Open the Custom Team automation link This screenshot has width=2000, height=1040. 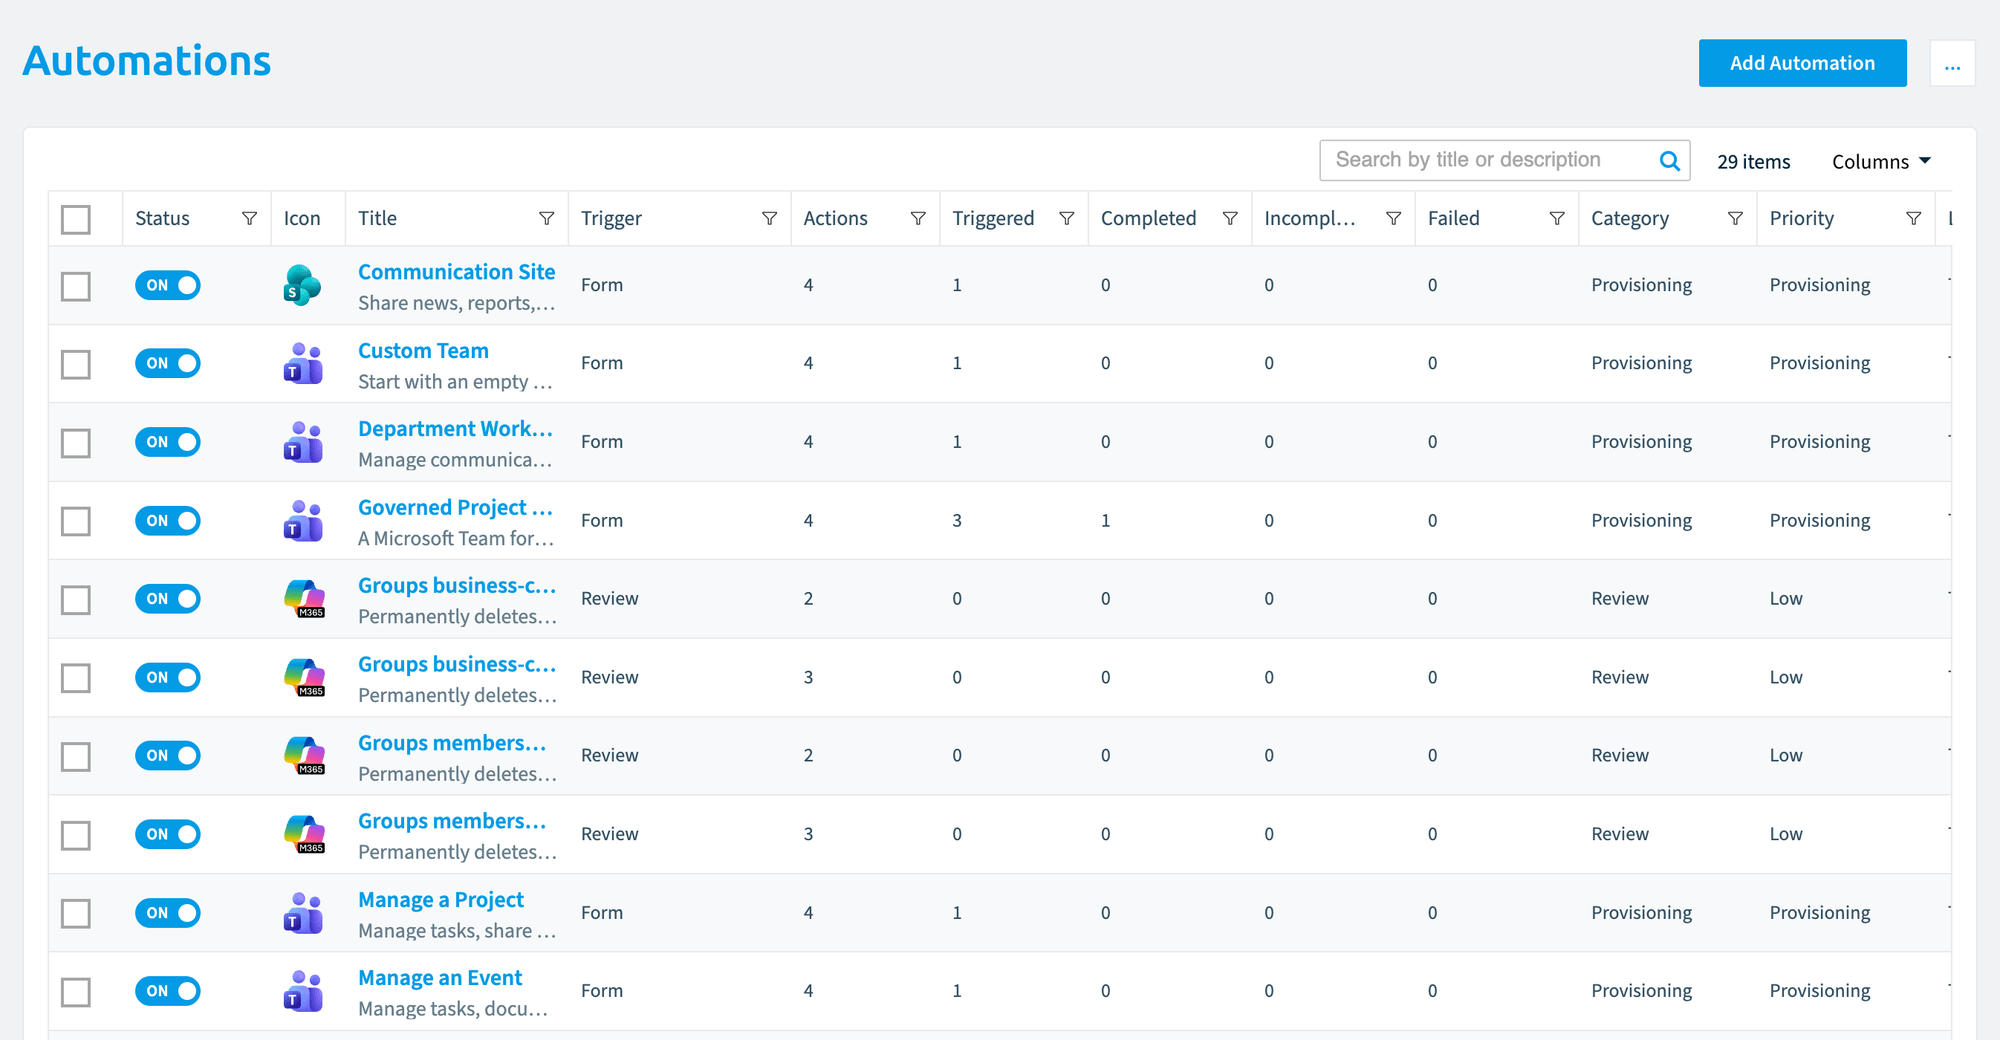coord(423,351)
